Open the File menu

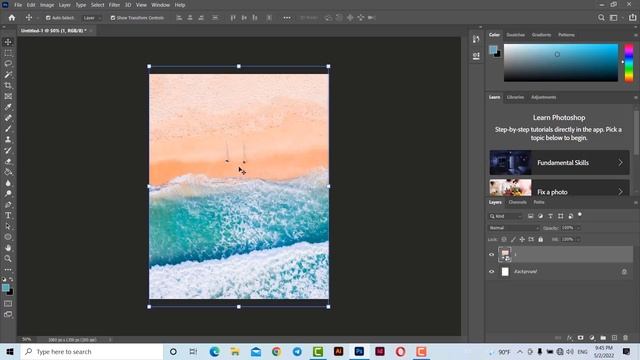(x=18, y=5)
